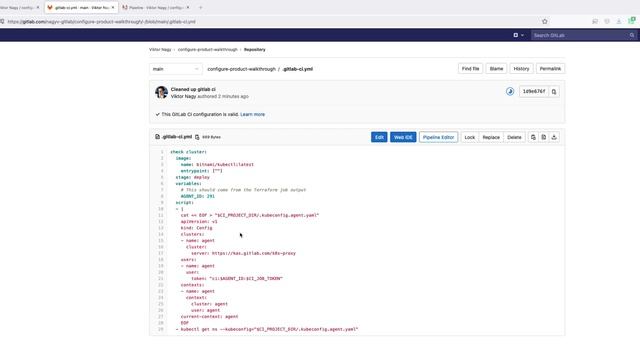640x360 pixels.
Task: Close the Pipeline browser tab
Action: click(188, 7)
